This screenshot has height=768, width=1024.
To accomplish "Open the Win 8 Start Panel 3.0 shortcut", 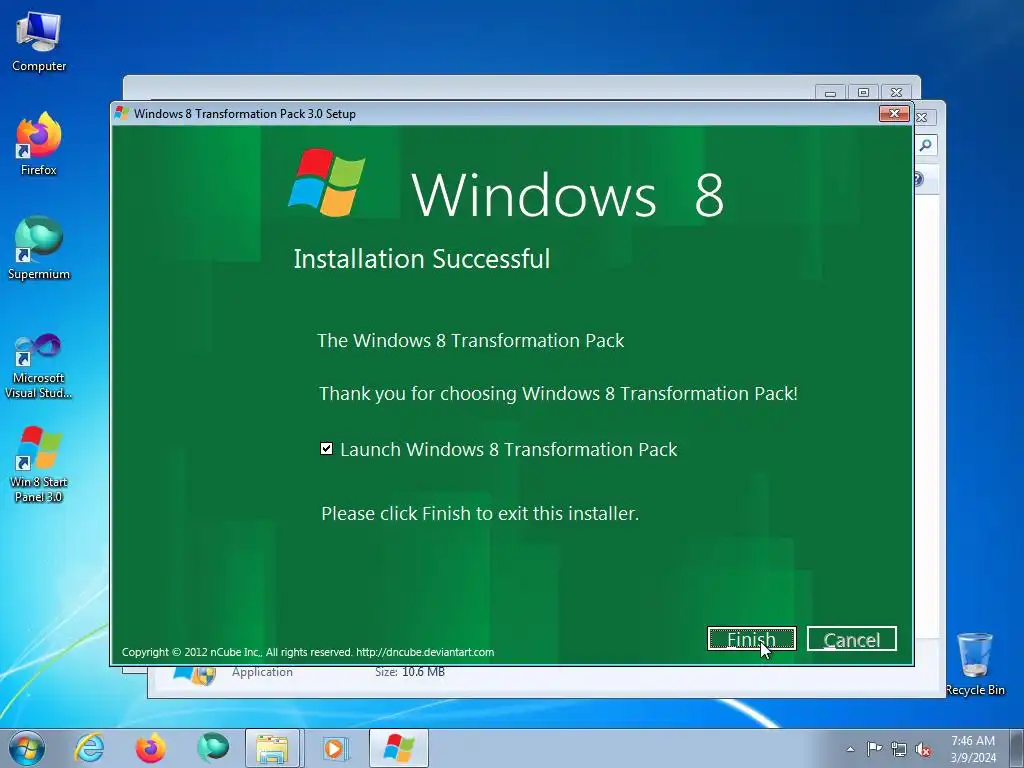I will [x=39, y=464].
